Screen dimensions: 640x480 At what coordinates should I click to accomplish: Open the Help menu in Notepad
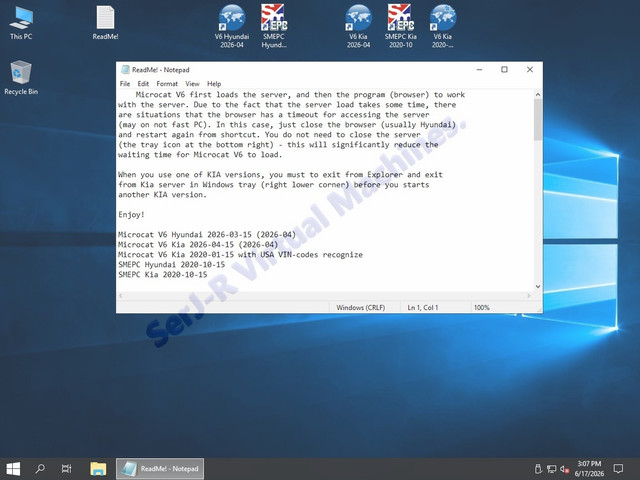pyautogui.click(x=214, y=84)
